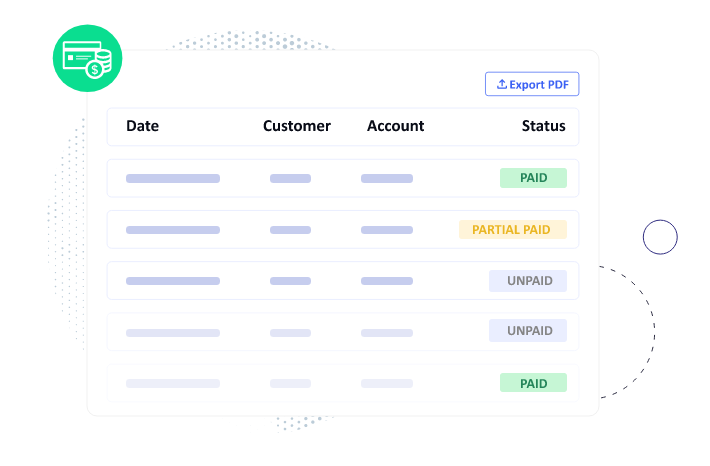Click the Export PDF button
Screen dimensions: 710x466
(532, 84)
